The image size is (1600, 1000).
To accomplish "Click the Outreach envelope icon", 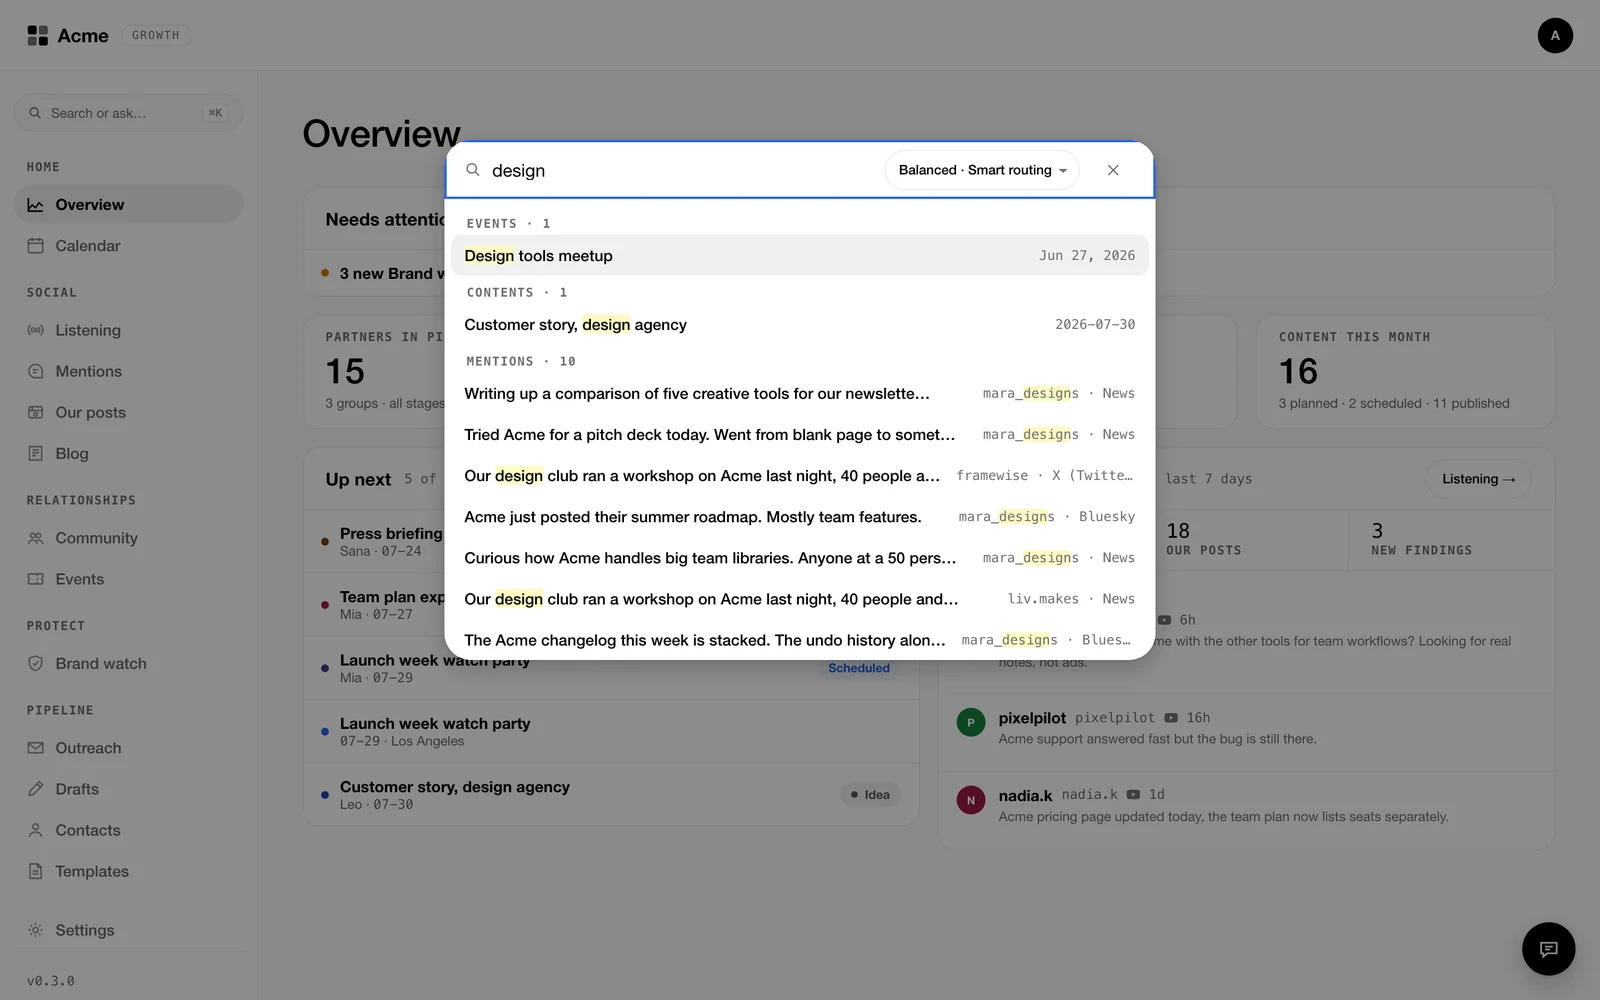I will pyautogui.click(x=35, y=748).
